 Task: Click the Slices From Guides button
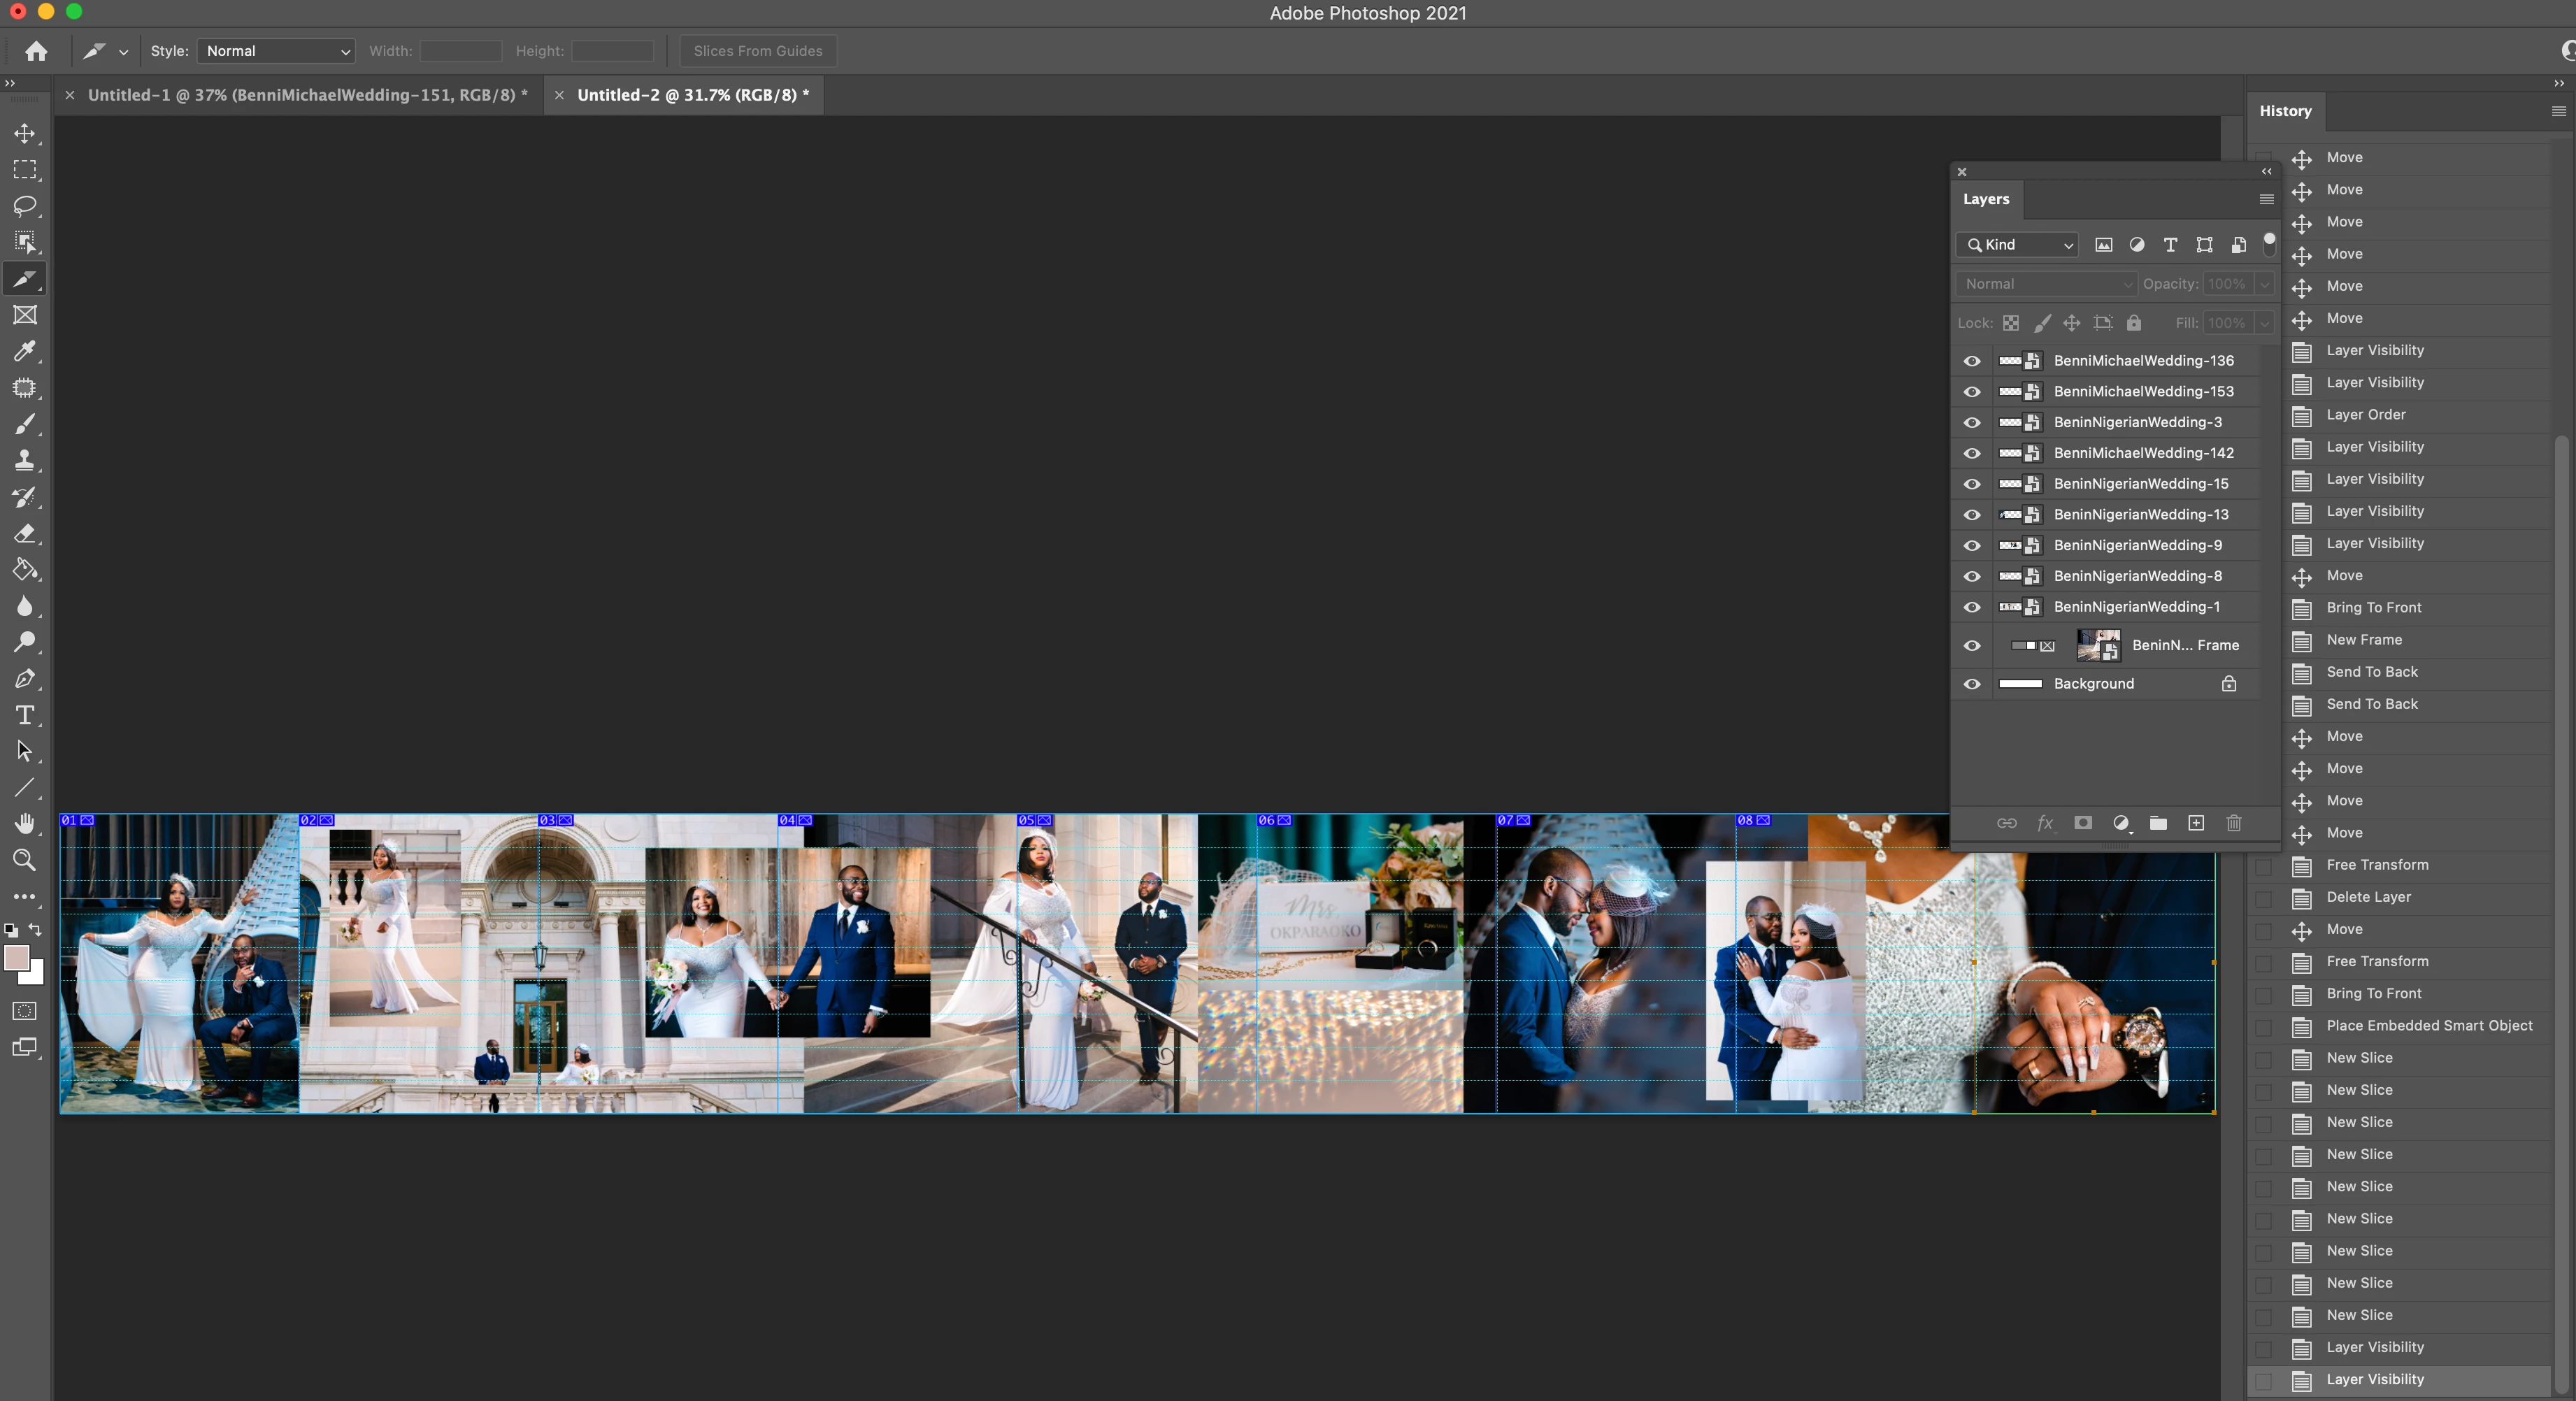pos(757,51)
